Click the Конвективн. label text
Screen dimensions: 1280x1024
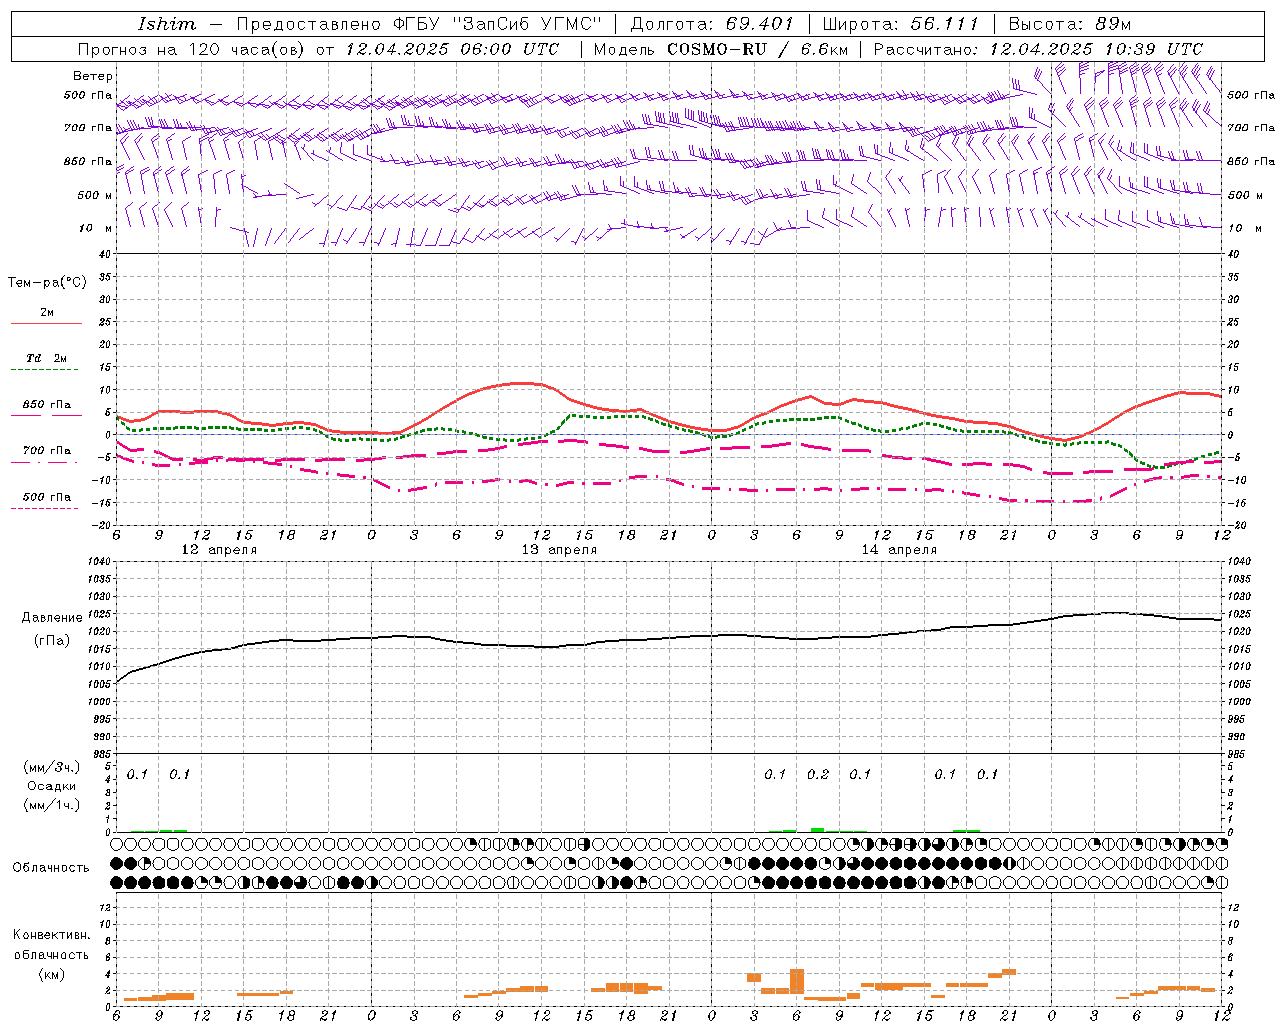(52, 935)
